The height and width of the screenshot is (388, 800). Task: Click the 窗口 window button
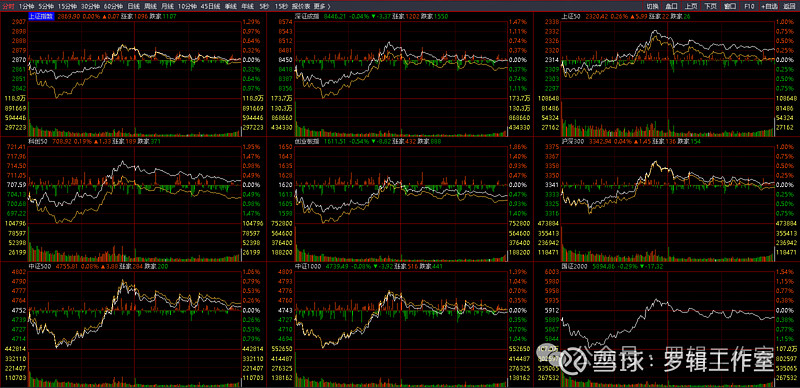[730, 6]
